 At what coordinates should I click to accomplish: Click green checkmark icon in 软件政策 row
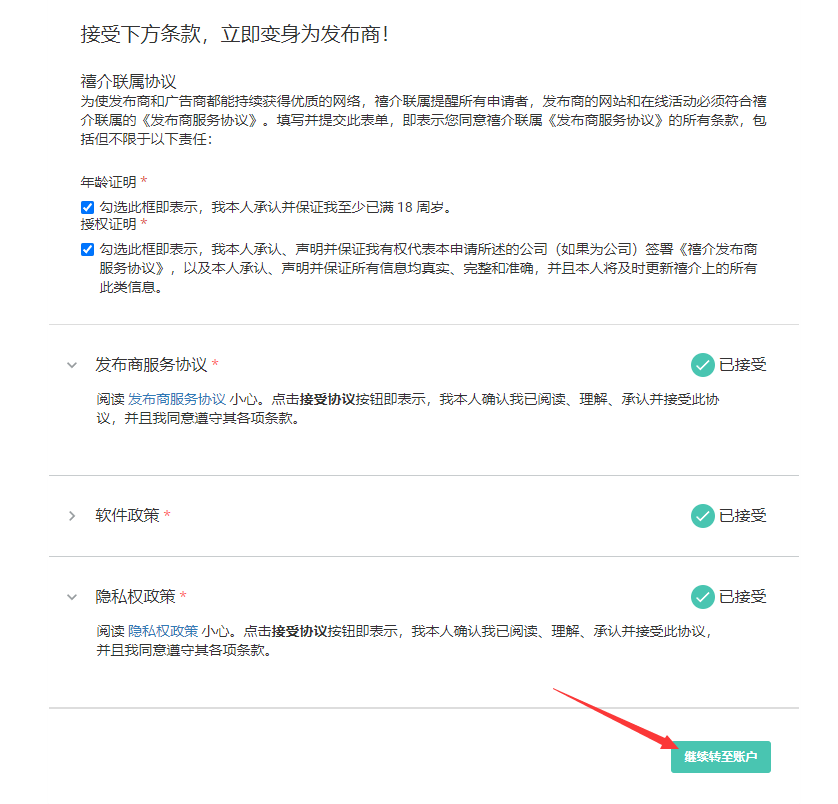click(703, 516)
